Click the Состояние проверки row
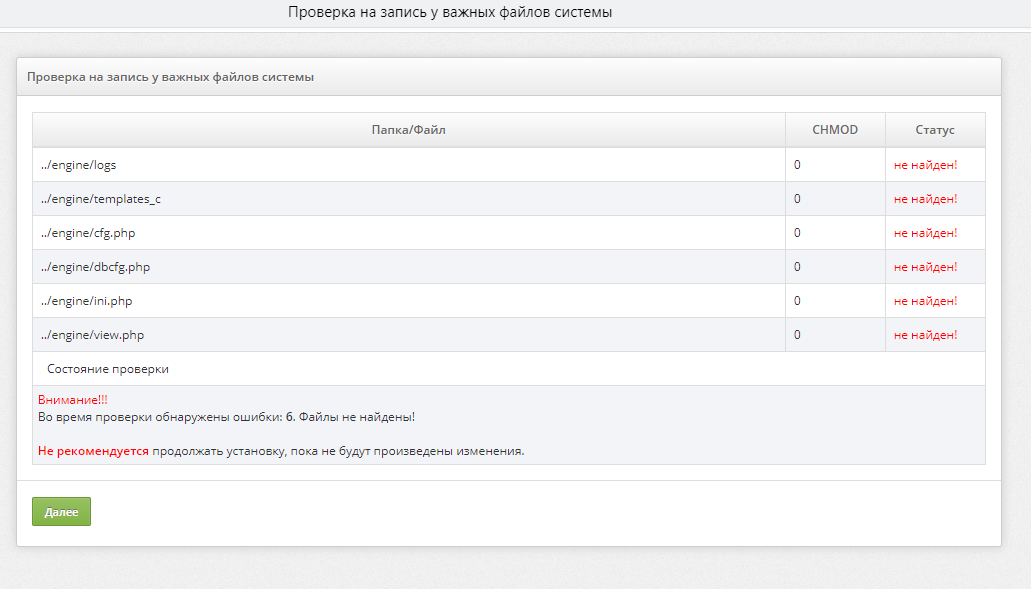Viewport: 1031px width, 589px height. [108, 369]
